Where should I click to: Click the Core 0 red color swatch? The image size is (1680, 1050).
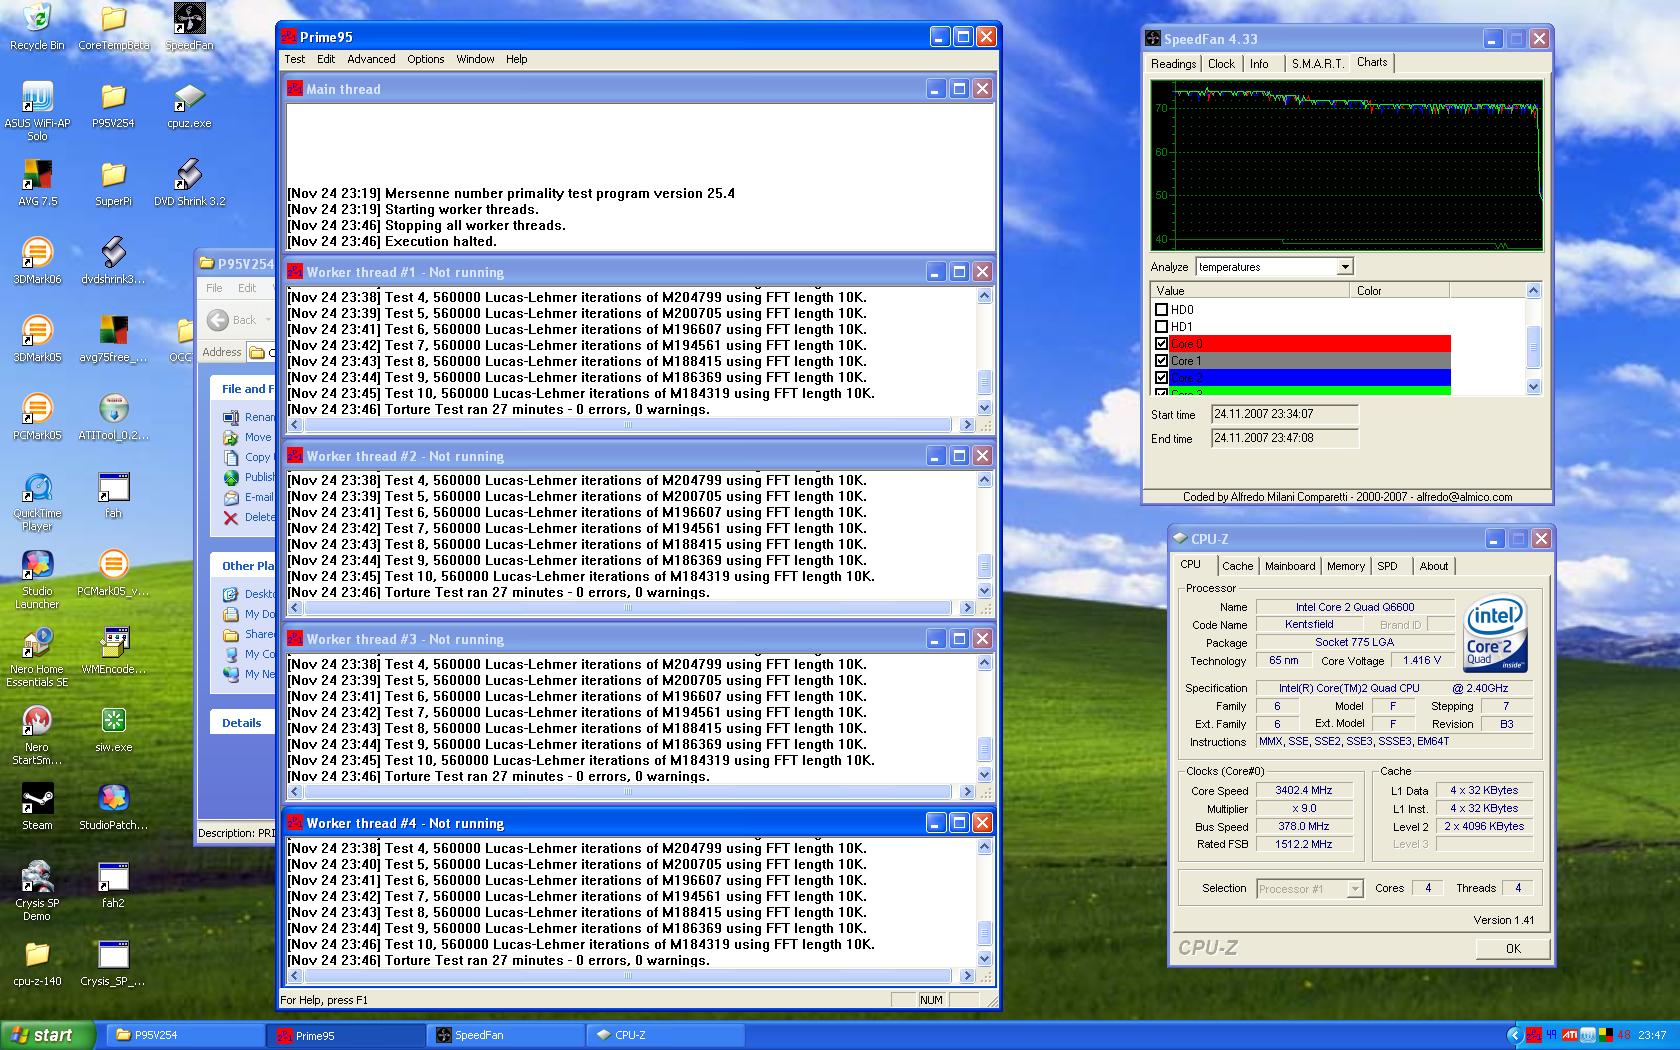tap(1310, 344)
